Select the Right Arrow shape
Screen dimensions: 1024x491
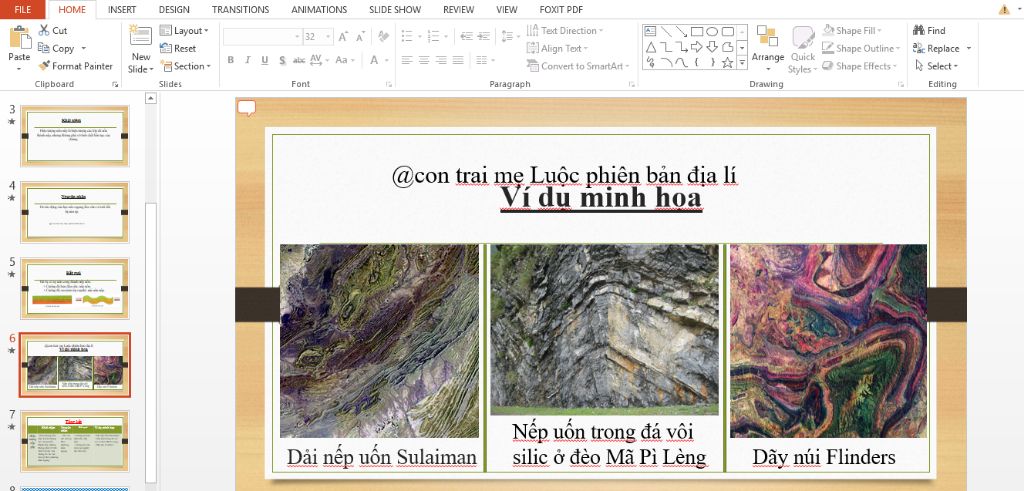(697, 47)
